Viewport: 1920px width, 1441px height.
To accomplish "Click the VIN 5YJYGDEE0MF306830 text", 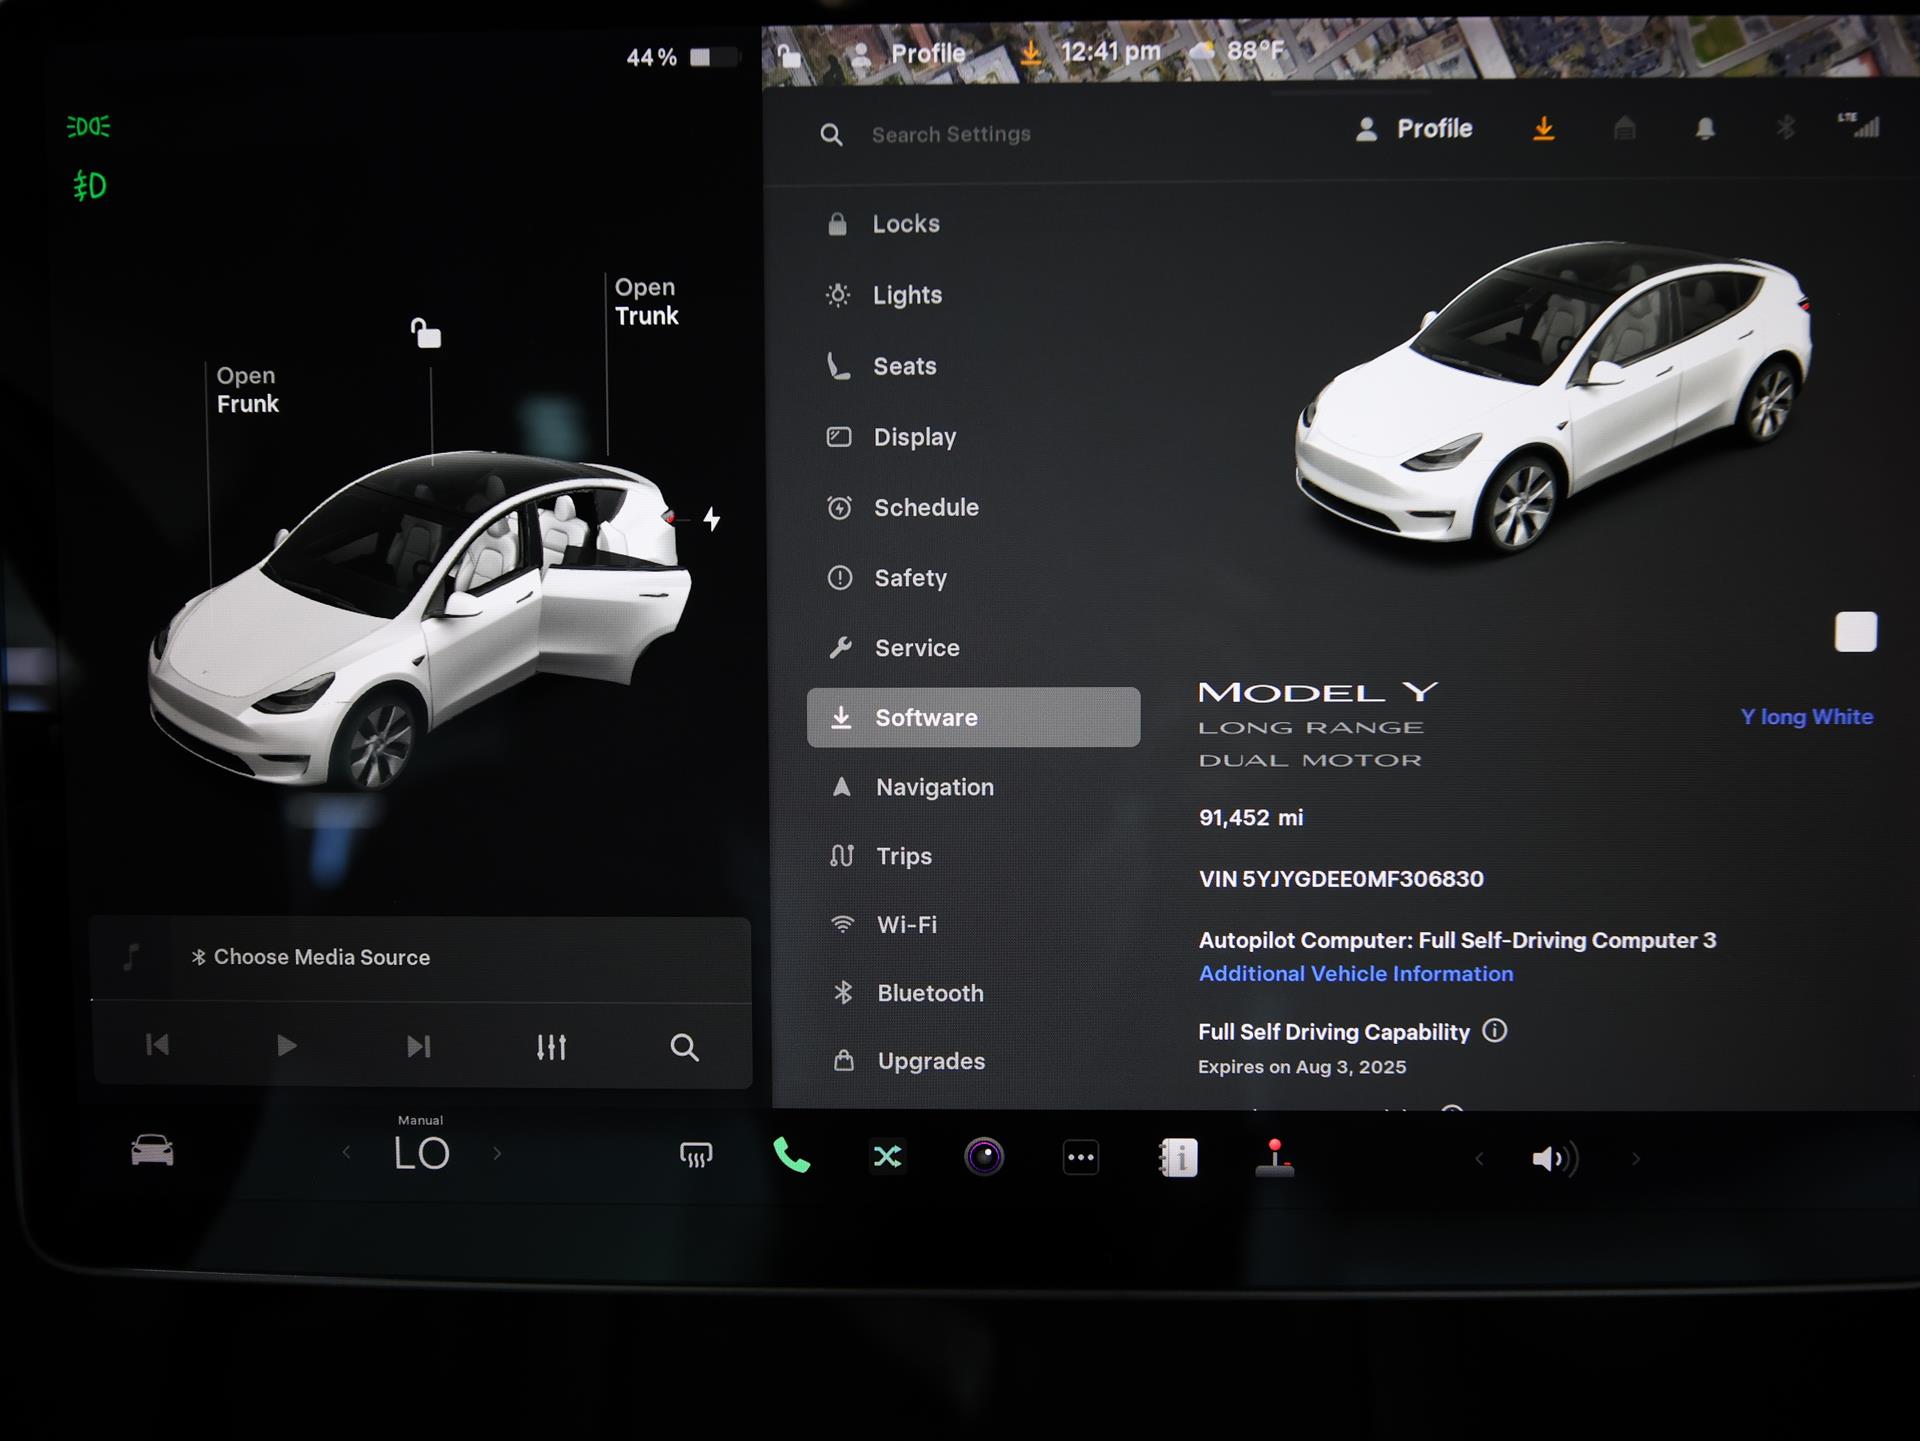I will (1341, 879).
